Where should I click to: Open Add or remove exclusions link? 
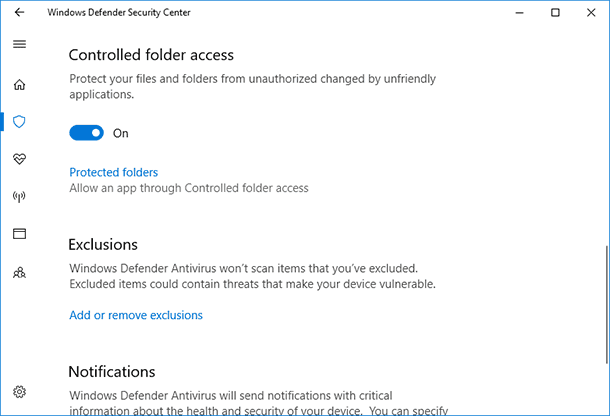tap(136, 315)
